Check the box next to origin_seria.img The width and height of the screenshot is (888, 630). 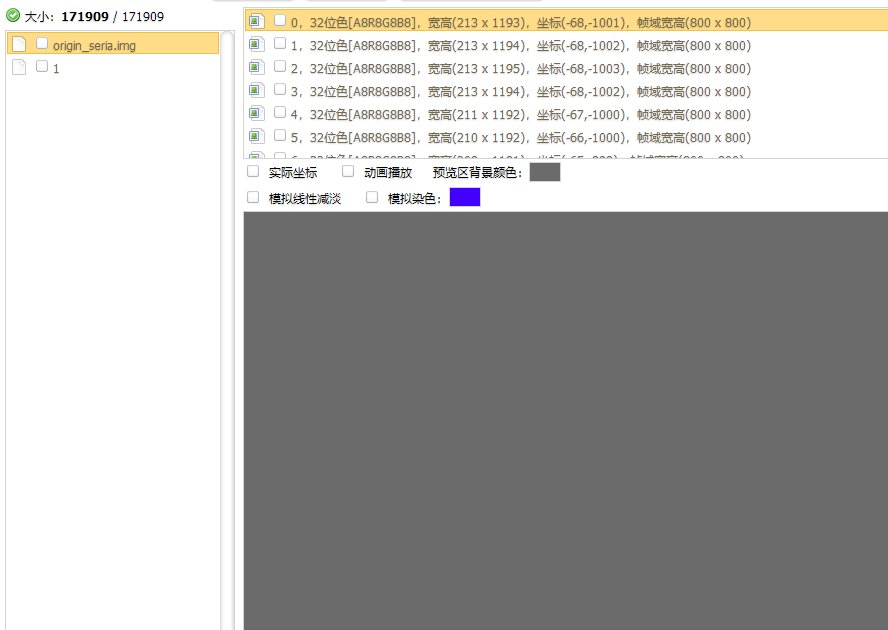(42, 44)
